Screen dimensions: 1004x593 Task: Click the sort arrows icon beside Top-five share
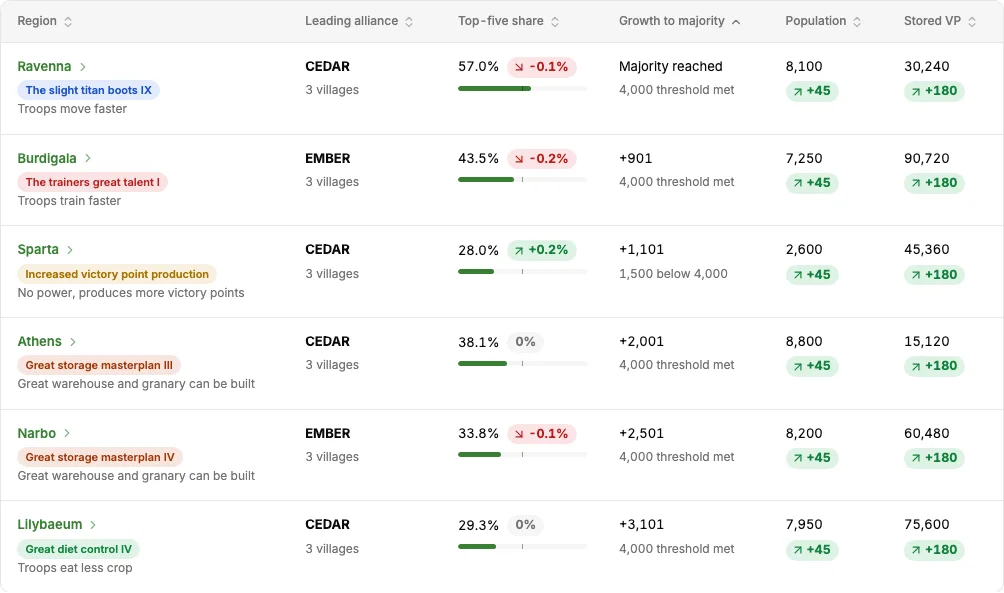555,22
